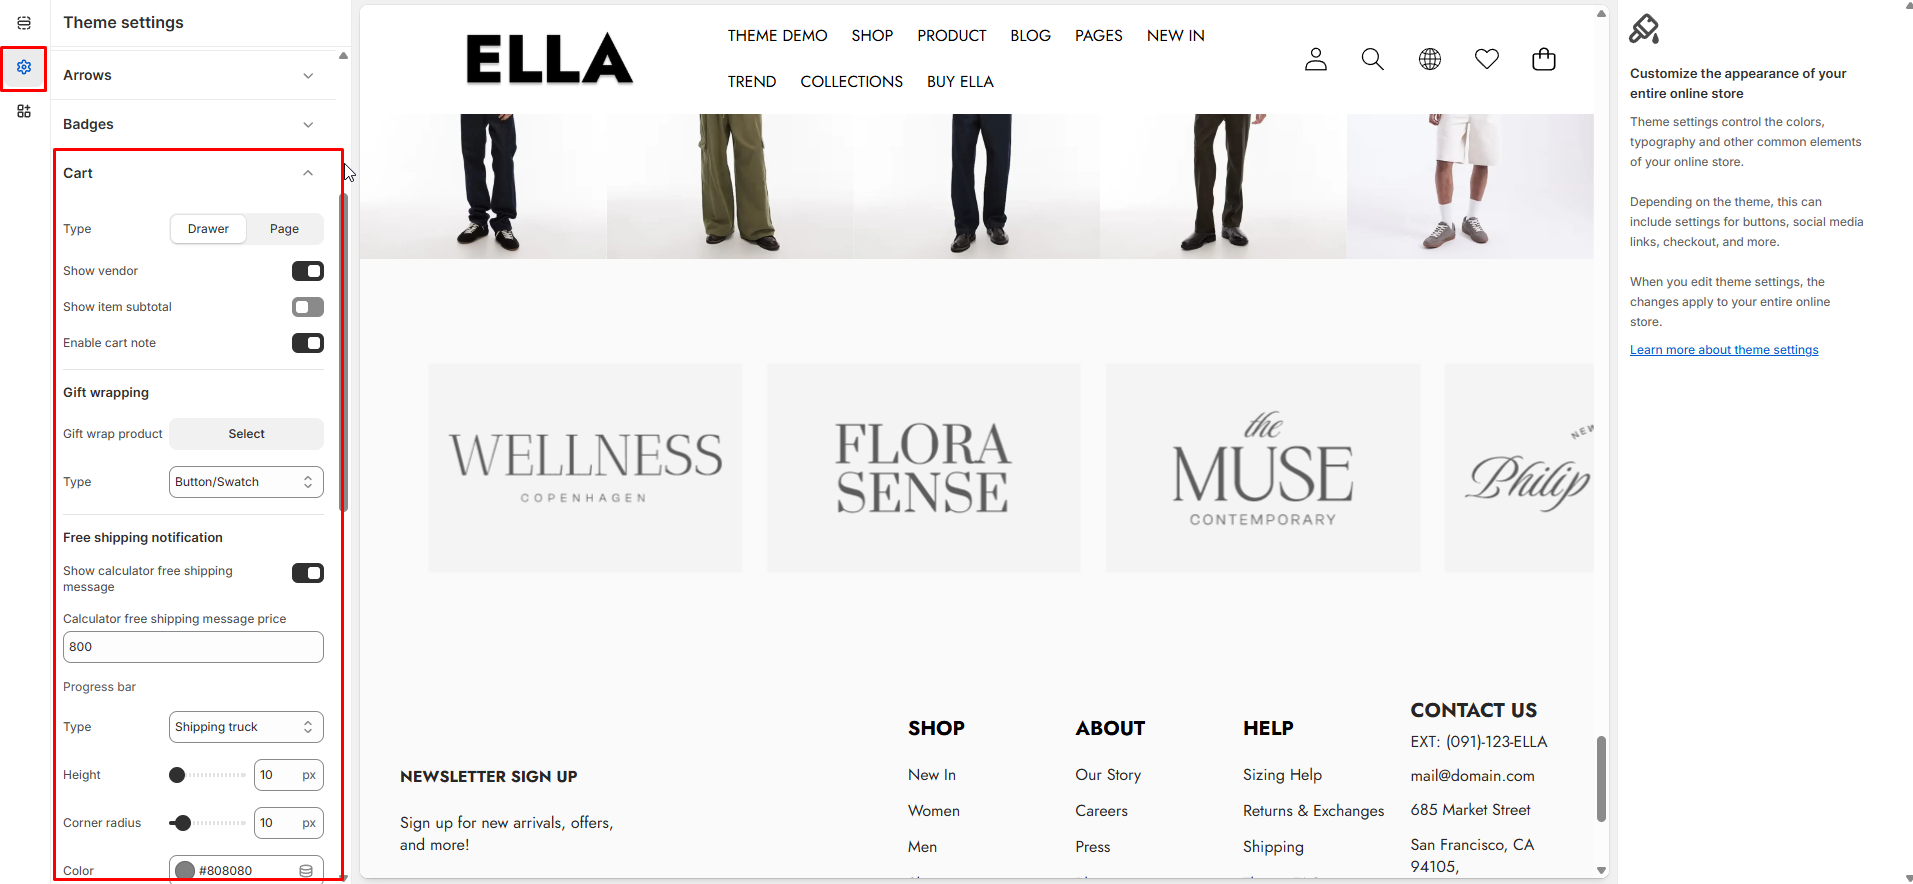The image size is (1913, 884).
Task: Open the search magnifier icon
Action: (x=1373, y=60)
